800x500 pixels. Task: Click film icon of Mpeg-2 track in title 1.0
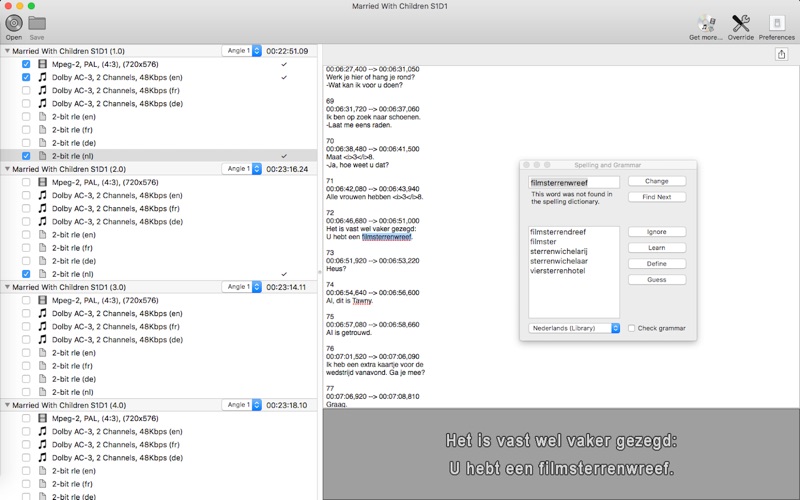(x=43, y=64)
